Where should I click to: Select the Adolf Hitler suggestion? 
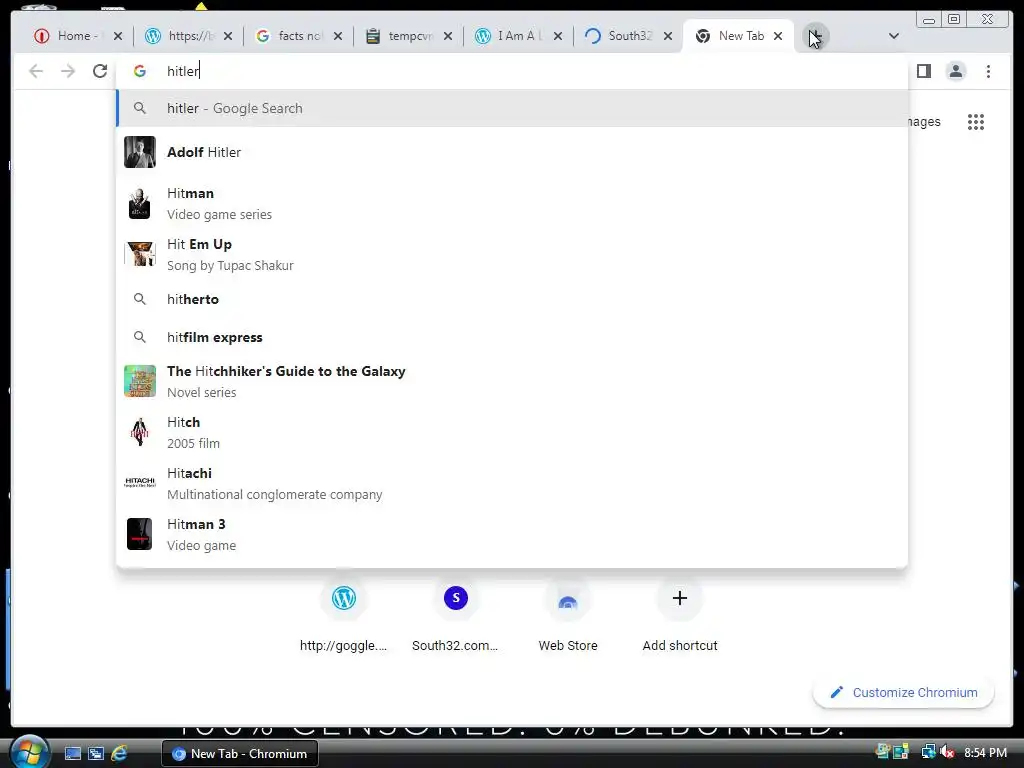point(512,152)
